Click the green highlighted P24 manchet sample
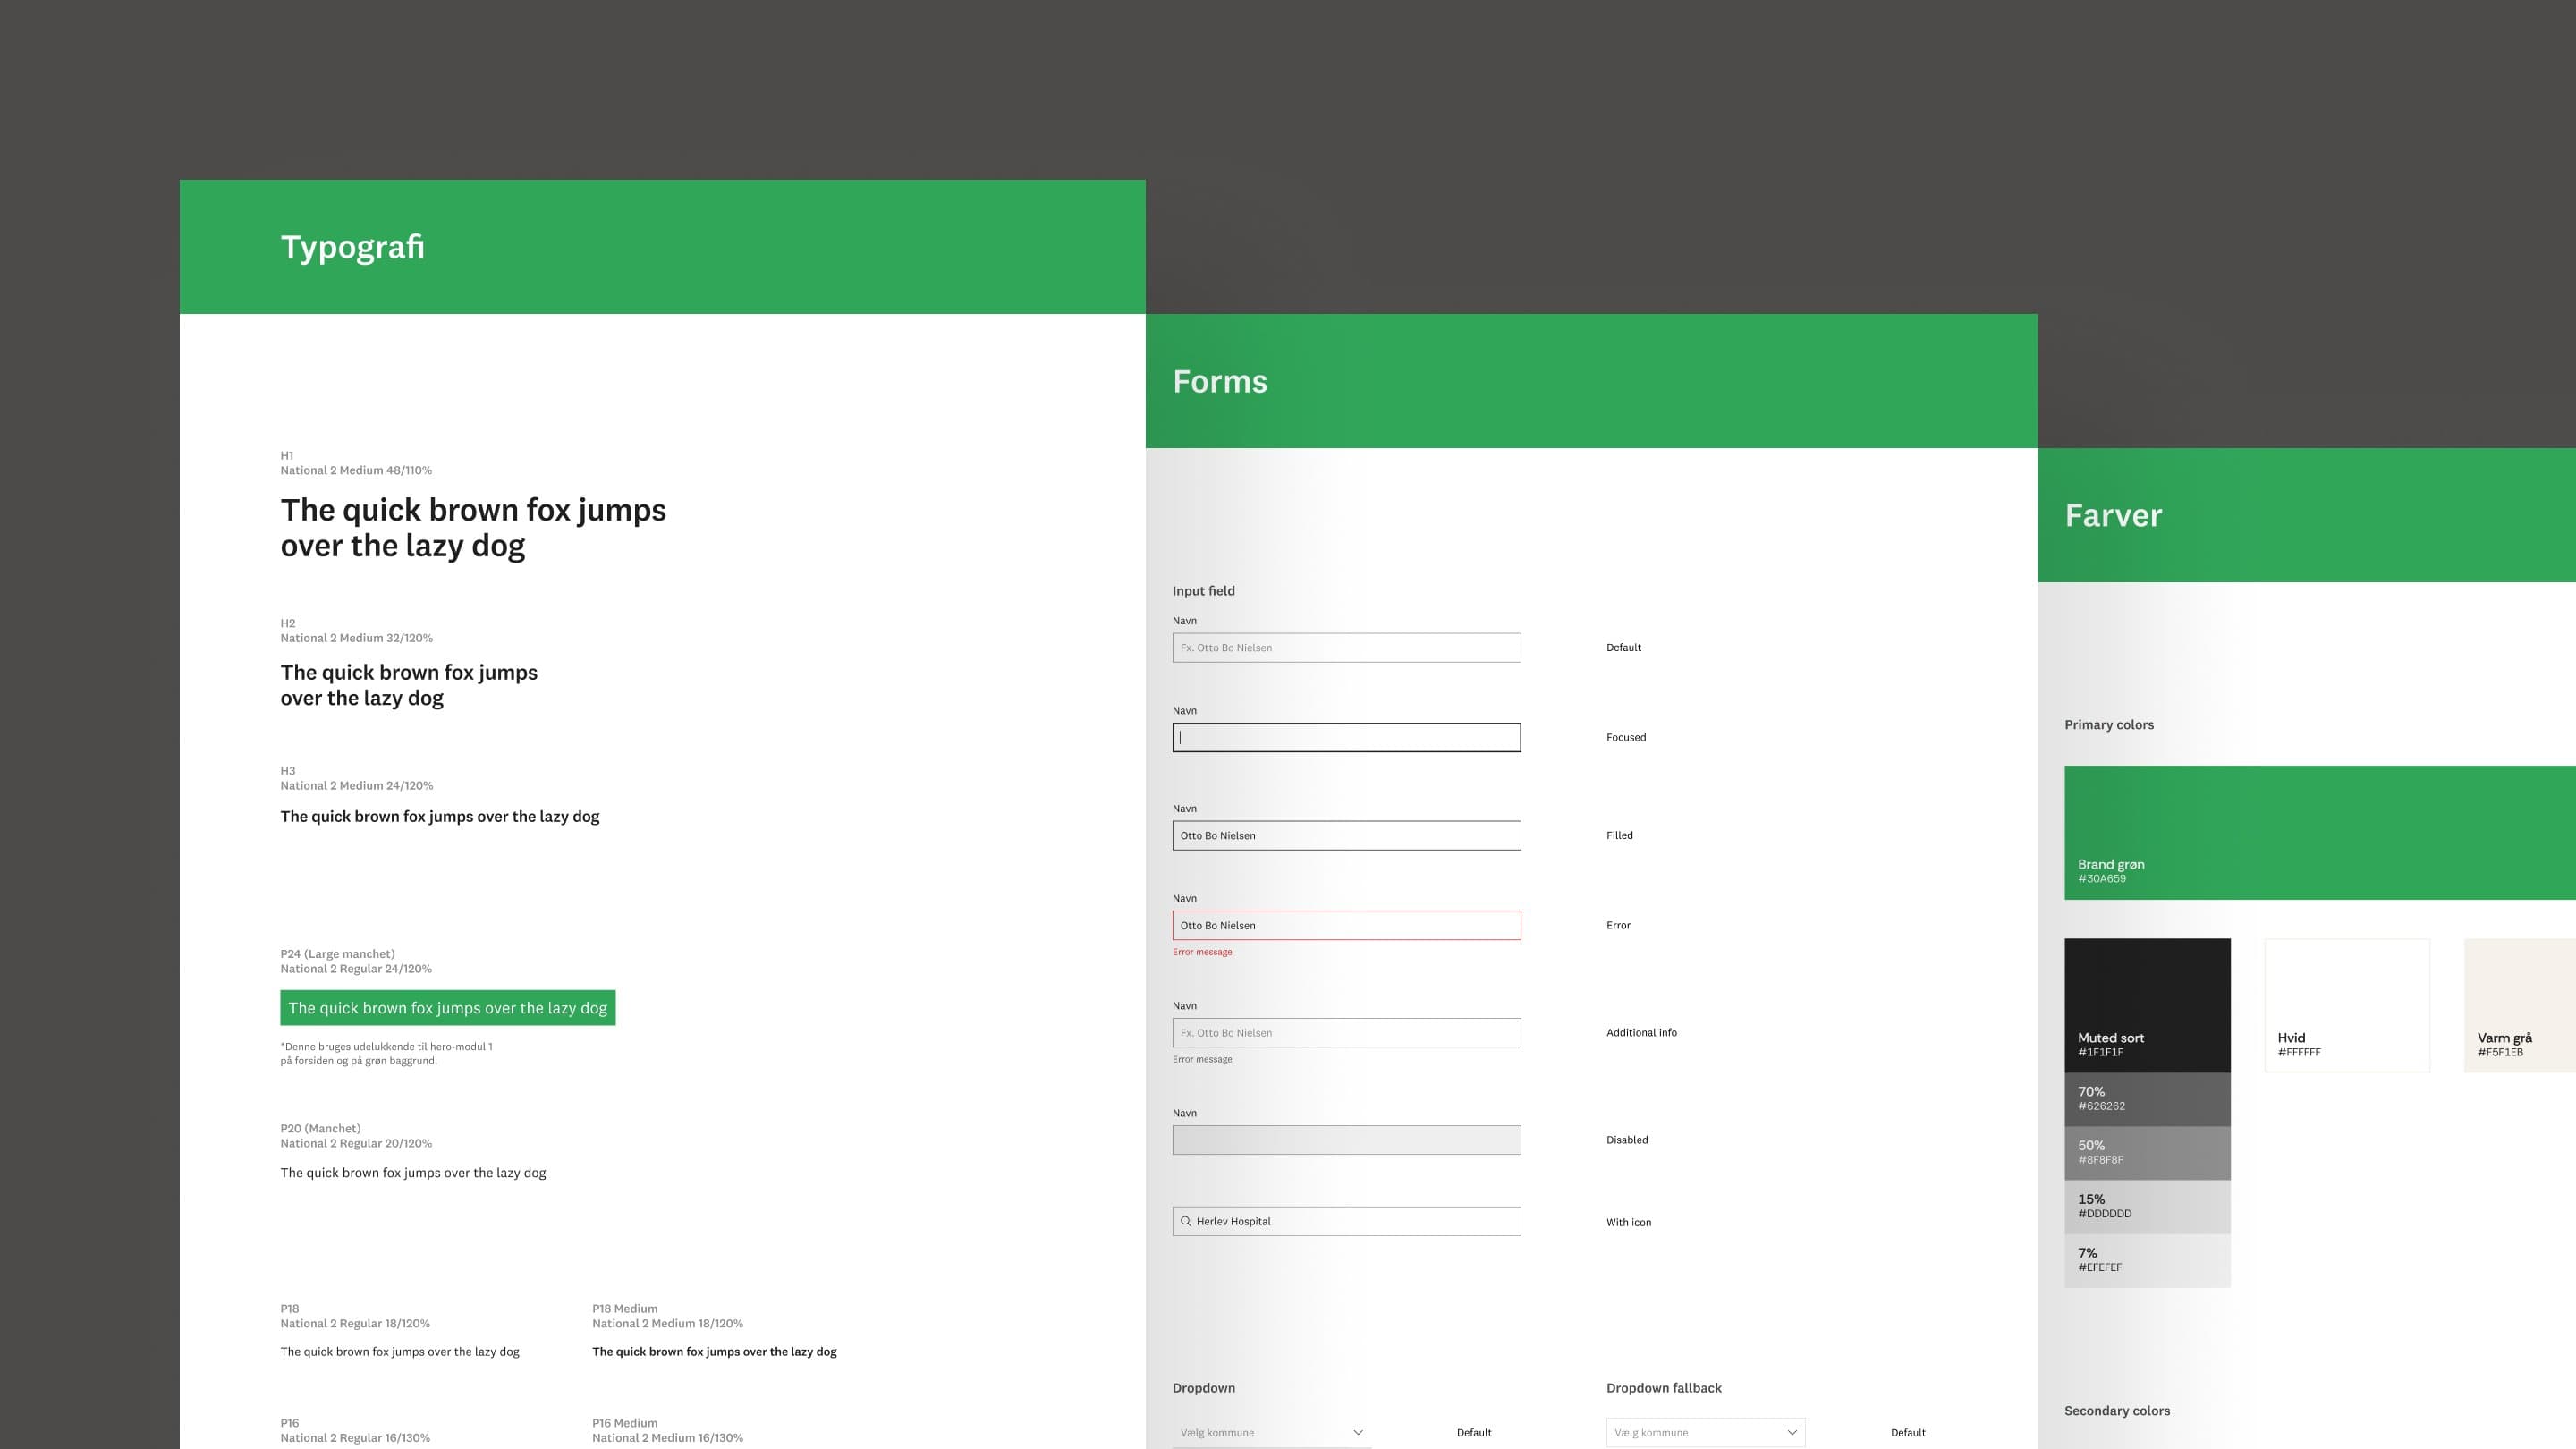Image resolution: width=2576 pixels, height=1449 pixels. click(447, 1008)
